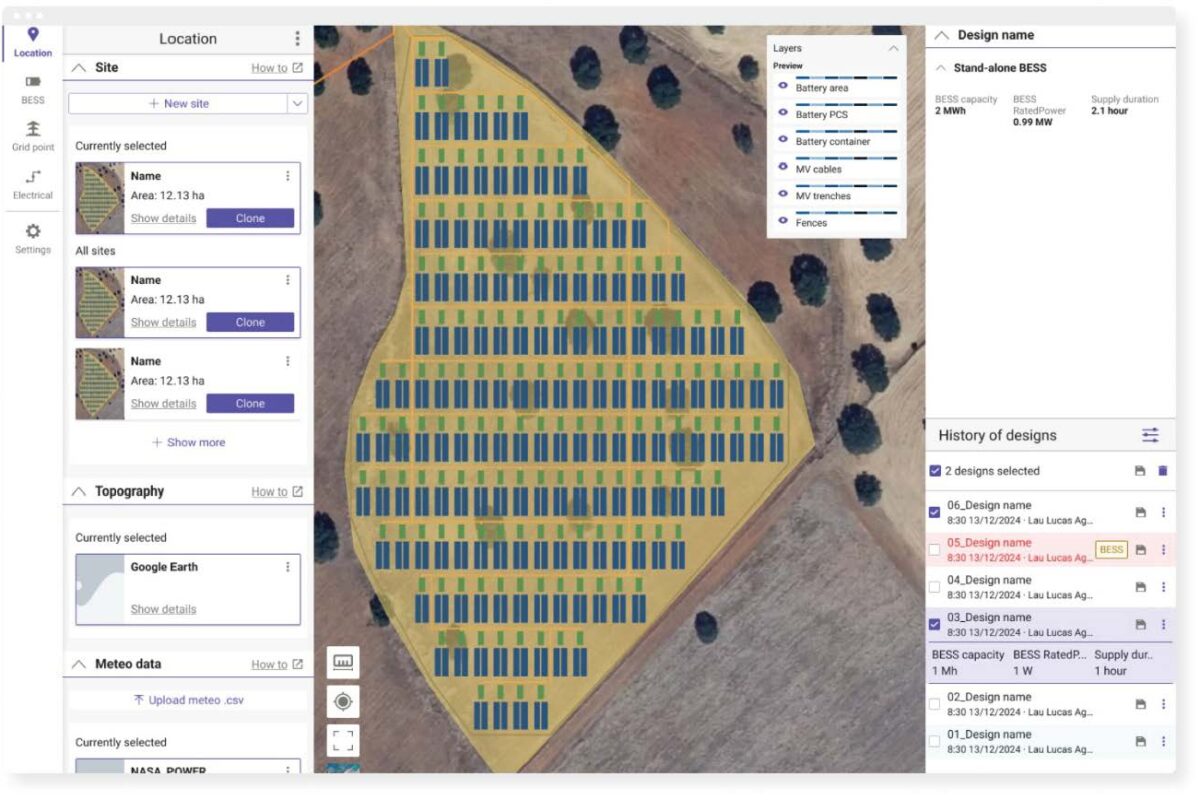
Task: Switch to the Location tab
Action: point(33,41)
